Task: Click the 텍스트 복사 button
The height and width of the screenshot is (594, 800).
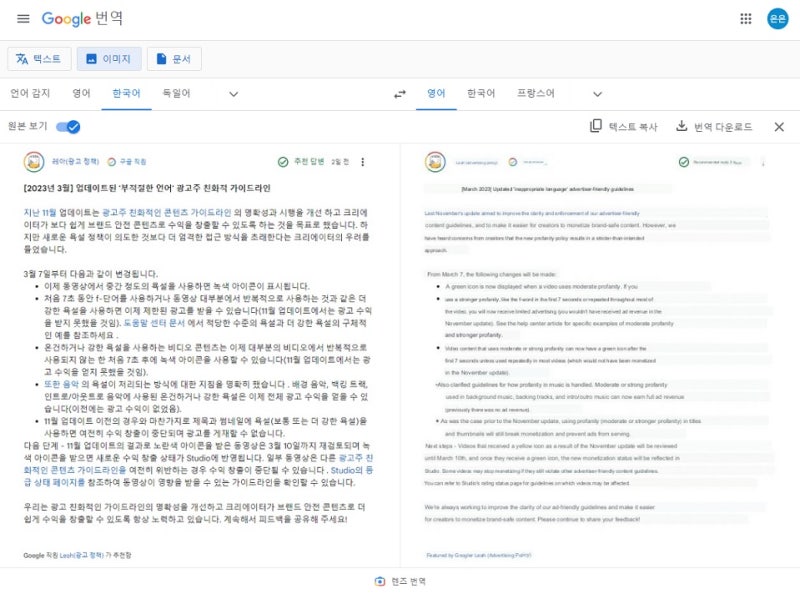Action: [623, 127]
